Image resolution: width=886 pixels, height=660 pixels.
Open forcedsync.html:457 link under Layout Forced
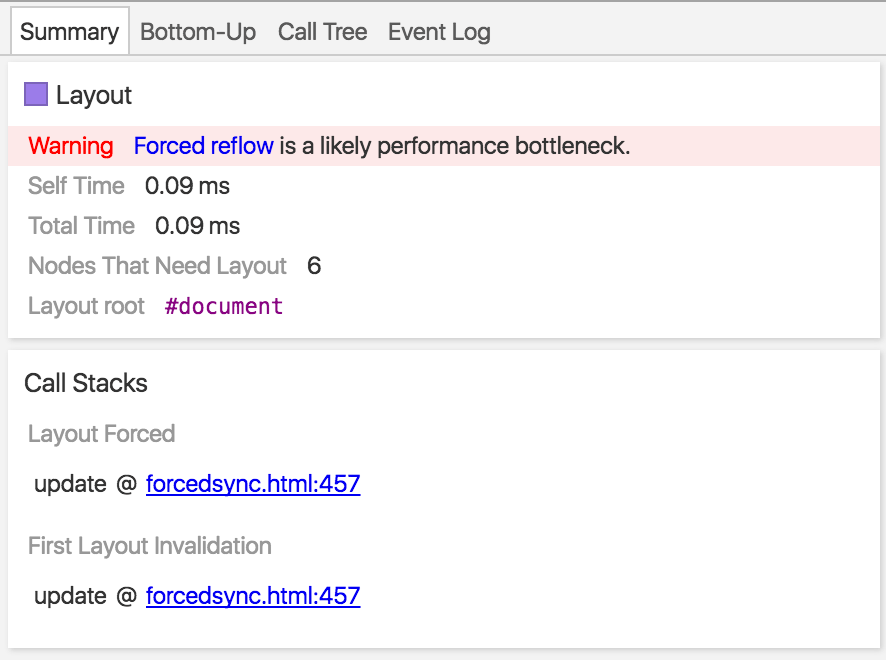(x=253, y=485)
